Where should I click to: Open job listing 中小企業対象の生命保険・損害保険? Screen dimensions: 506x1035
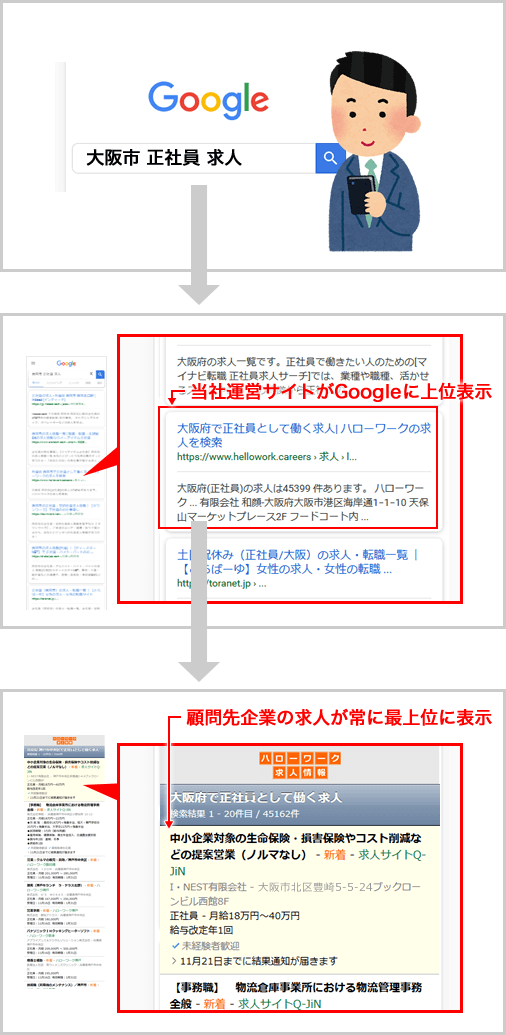click(x=298, y=855)
